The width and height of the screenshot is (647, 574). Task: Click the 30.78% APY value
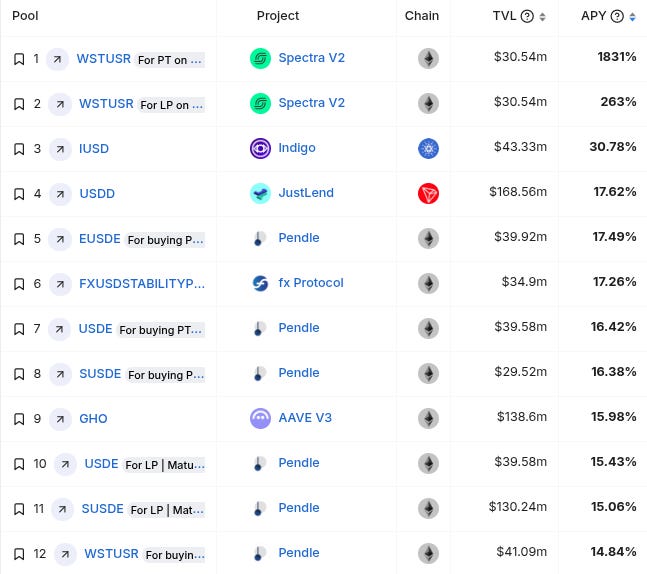coord(613,146)
